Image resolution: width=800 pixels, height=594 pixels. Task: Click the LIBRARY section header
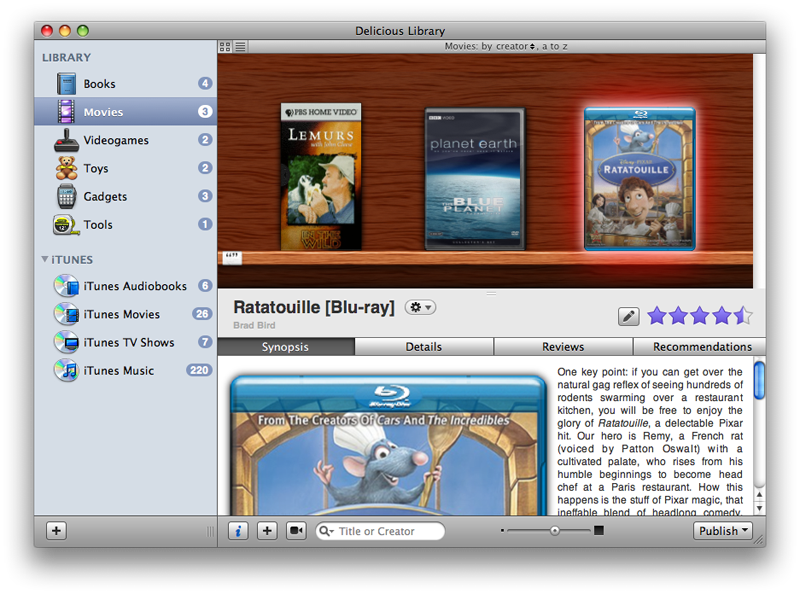66,57
